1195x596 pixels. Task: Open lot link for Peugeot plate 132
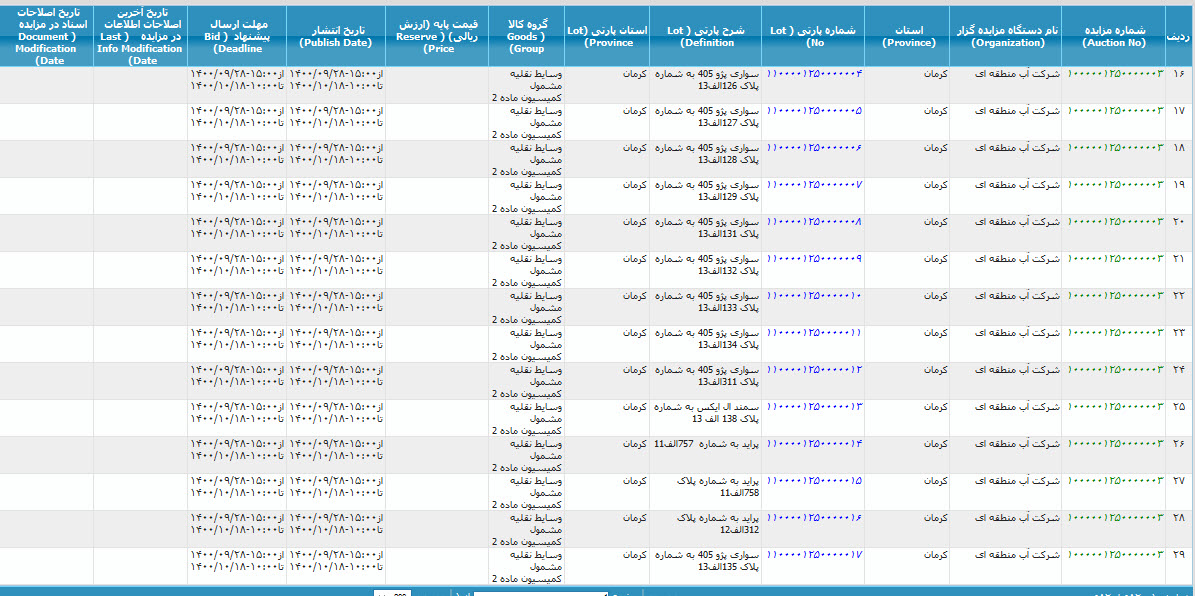pyautogui.click(x=814, y=259)
